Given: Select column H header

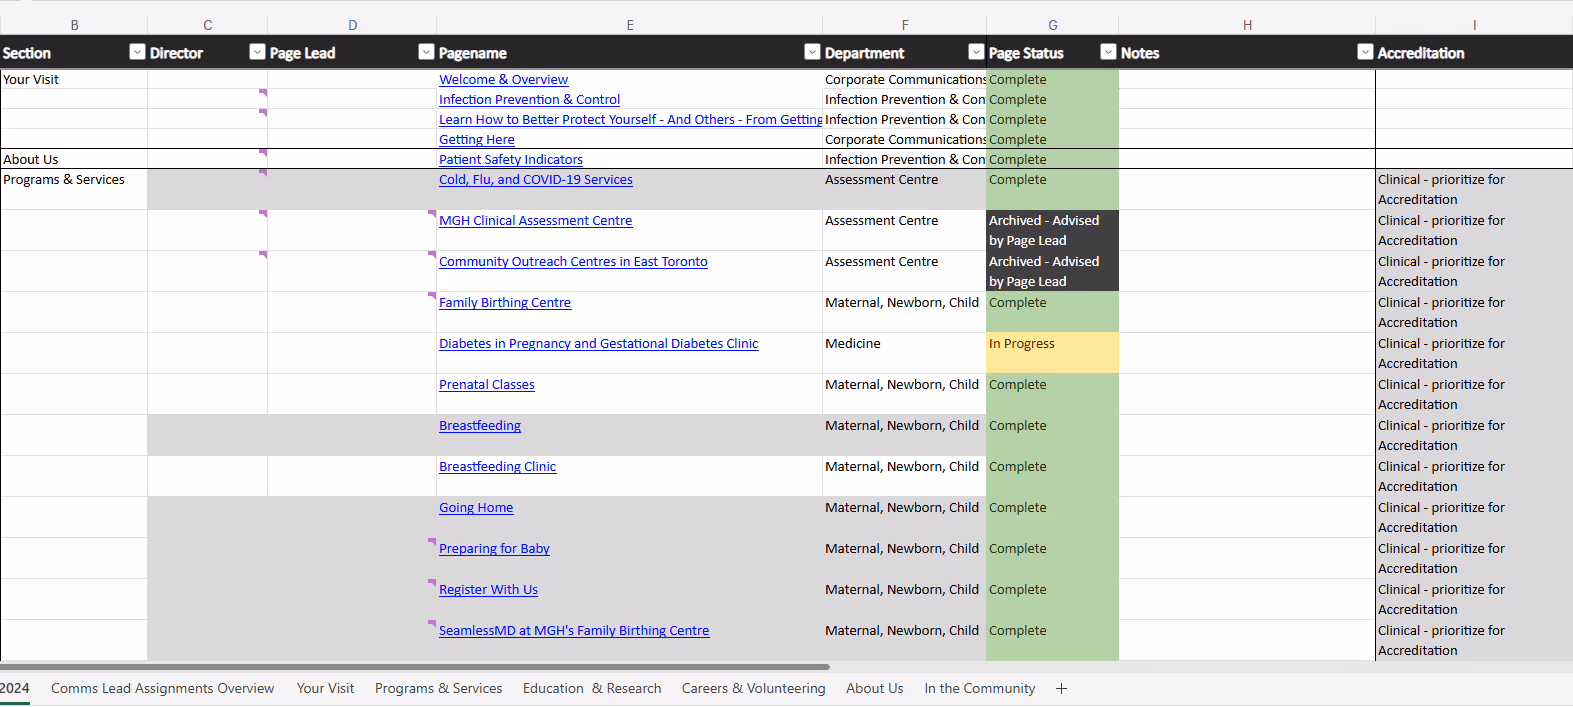Looking at the screenshot, I should pyautogui.click(x=1247, y=25).
